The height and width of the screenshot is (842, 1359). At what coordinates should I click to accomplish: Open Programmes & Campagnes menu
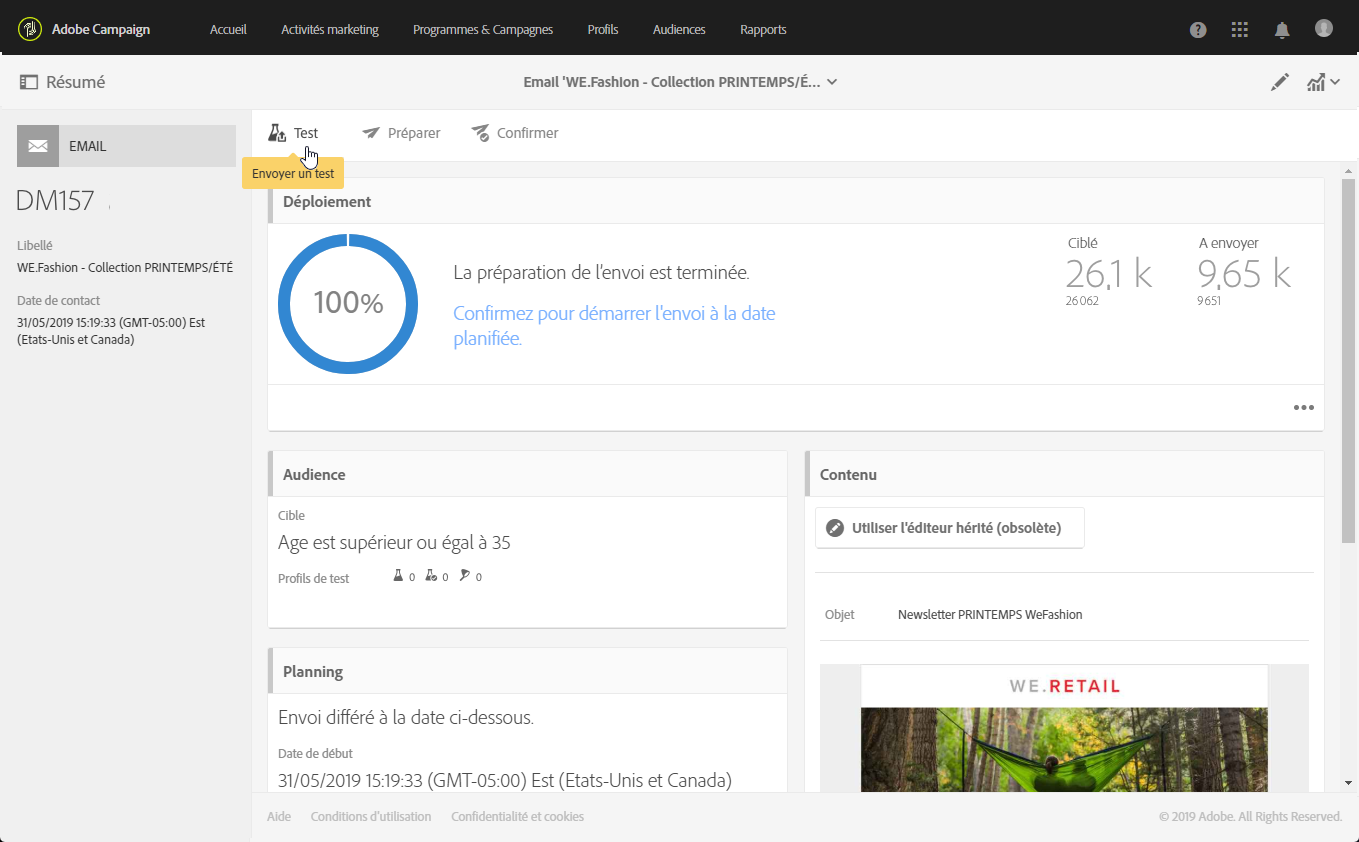(483, 30)
